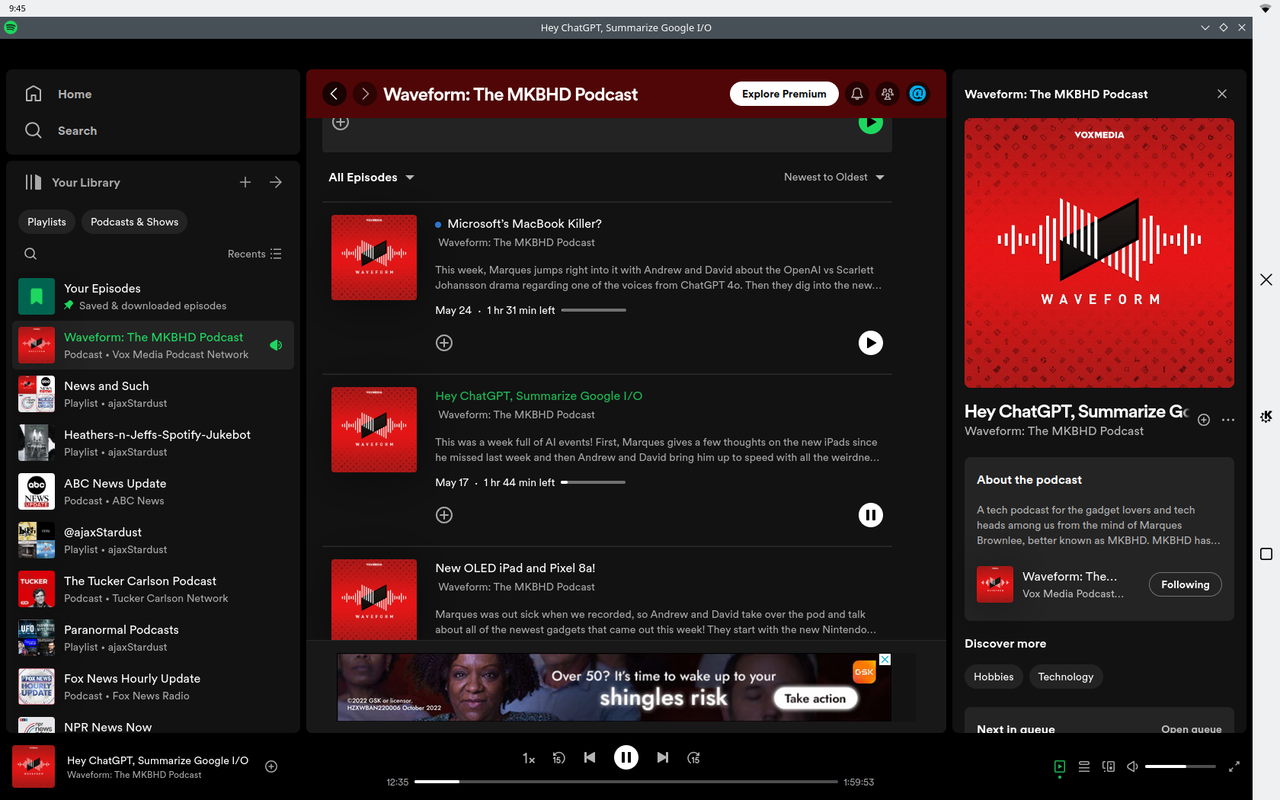Click the large Waveform cover art in side panel
This screenshot has width=1280, height=800.
[x=1099, y=253]
